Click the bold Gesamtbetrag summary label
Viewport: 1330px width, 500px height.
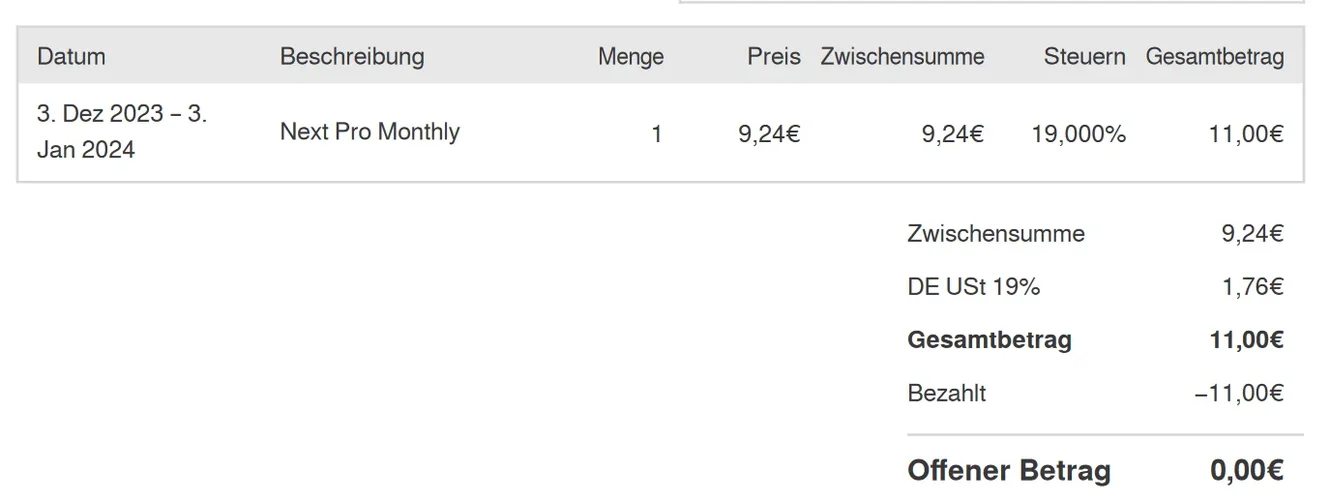[x=989, y=340]
